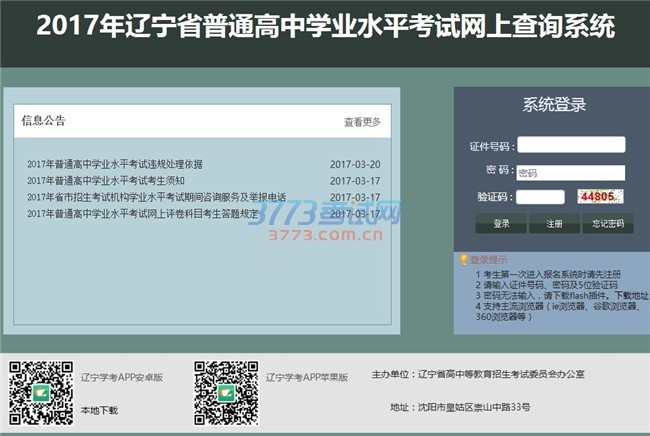Open the 期间咨询服务及举报电话 announcement
The width and height of the screenshot is (650, 436).
[156, 197]
